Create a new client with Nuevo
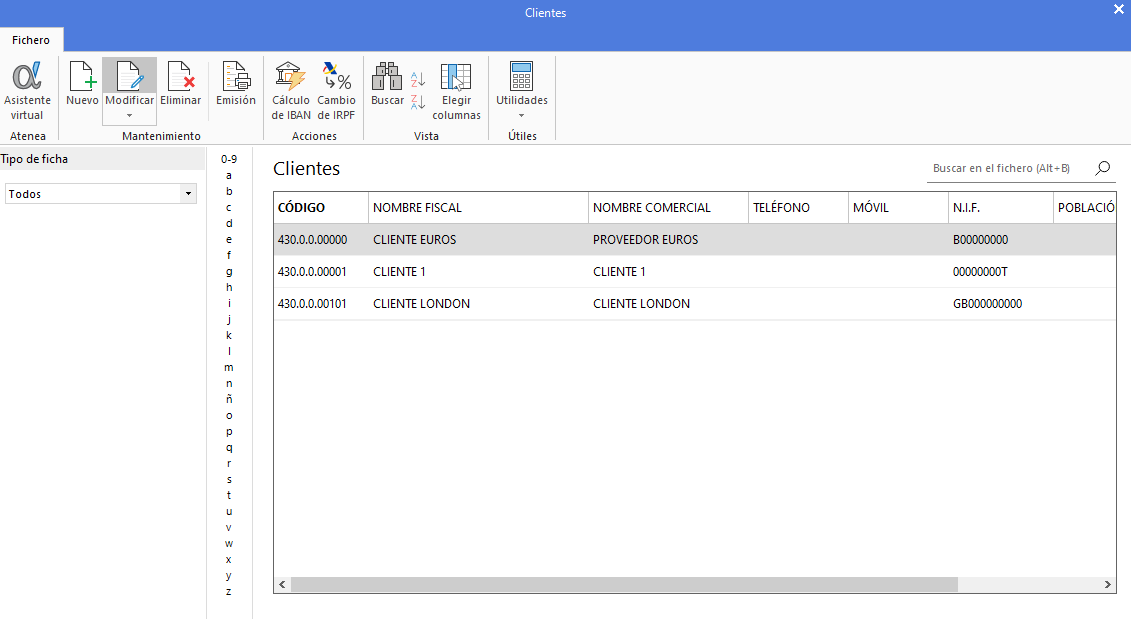The width and height of the screenshot is (1131, 619). coord(82,84)
